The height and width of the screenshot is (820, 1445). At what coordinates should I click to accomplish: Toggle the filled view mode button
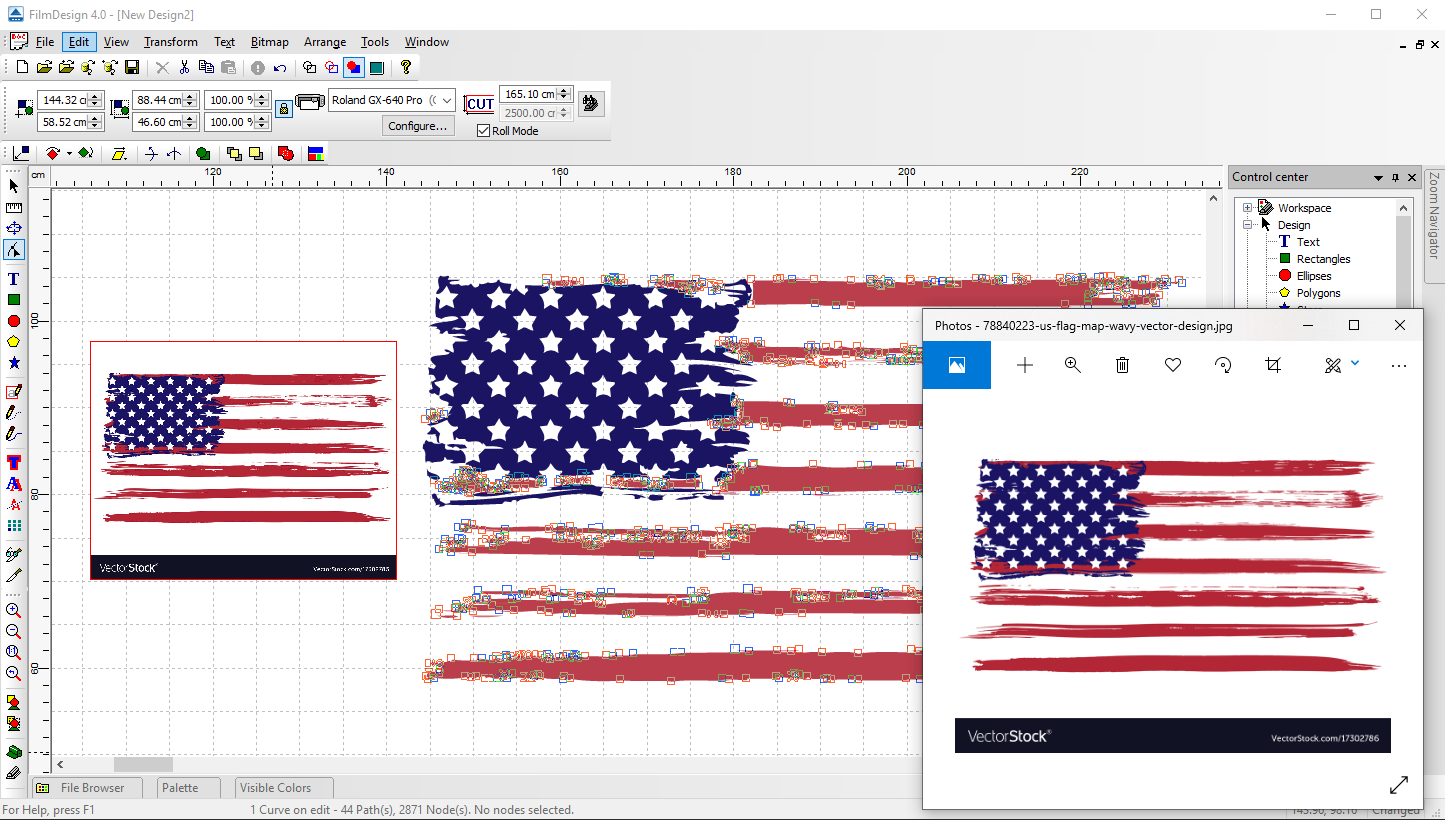click(x=353, y=68)
